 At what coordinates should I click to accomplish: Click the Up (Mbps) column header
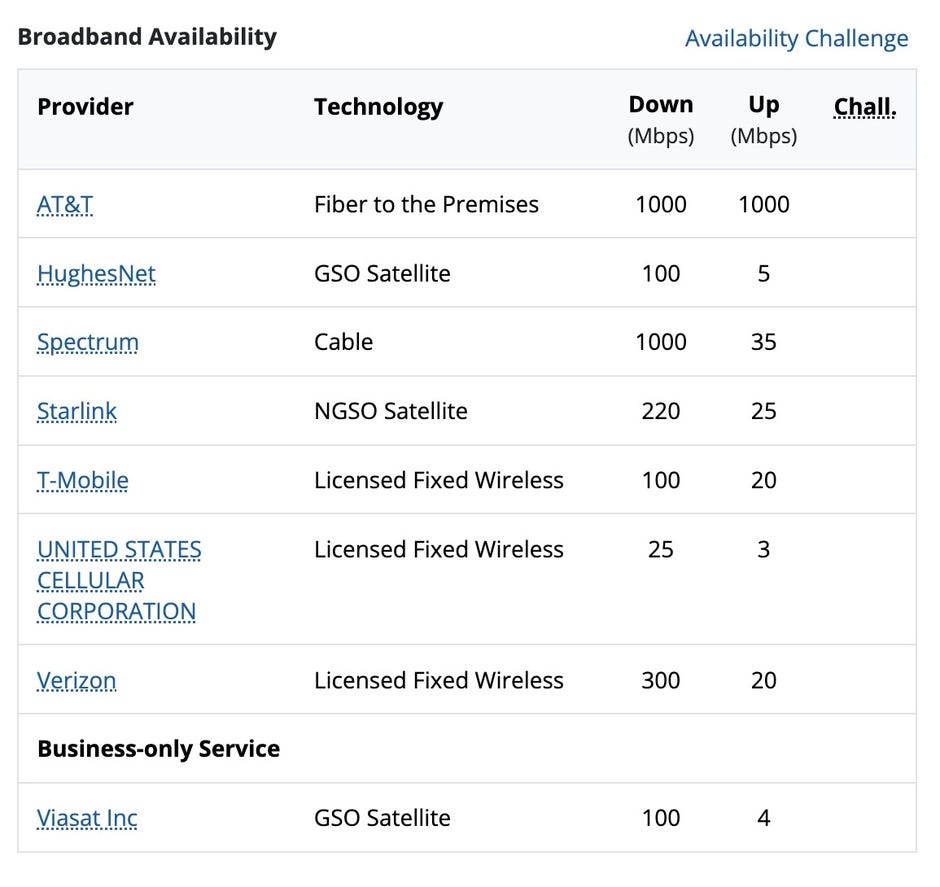coord(763,119)
